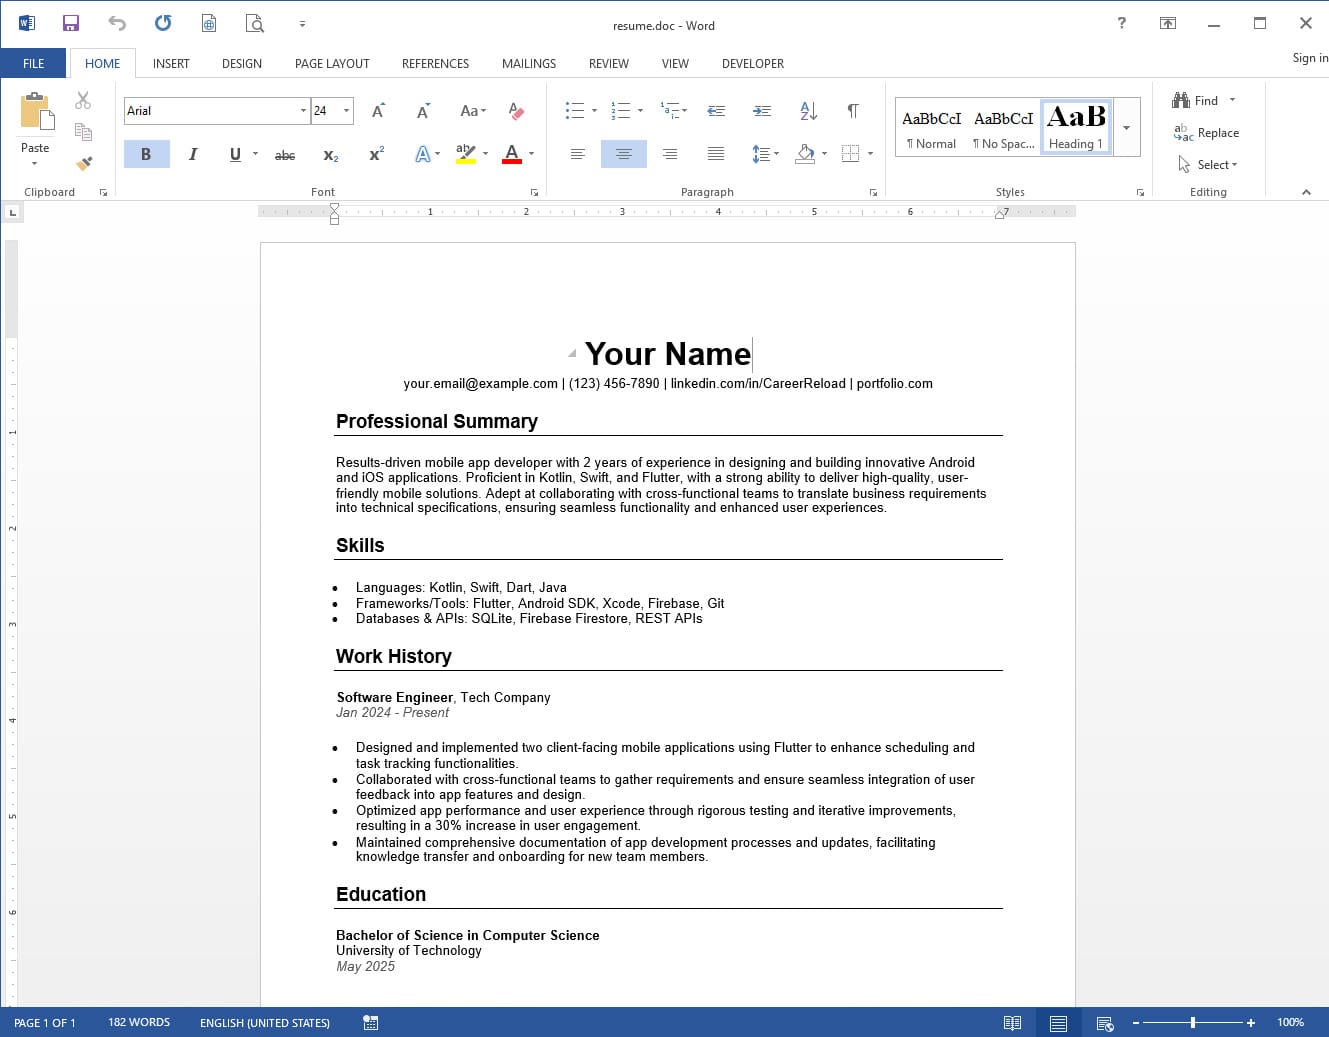Apply strikethrough formatting

pos(285,154)
